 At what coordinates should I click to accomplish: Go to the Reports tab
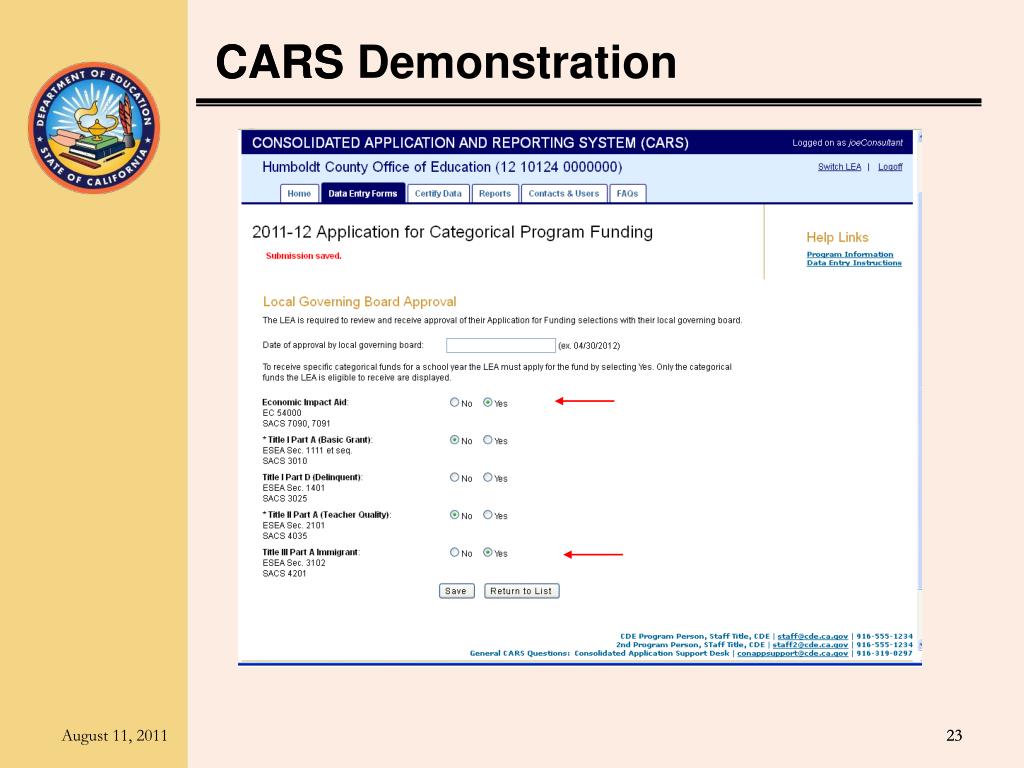coord(495,193)
